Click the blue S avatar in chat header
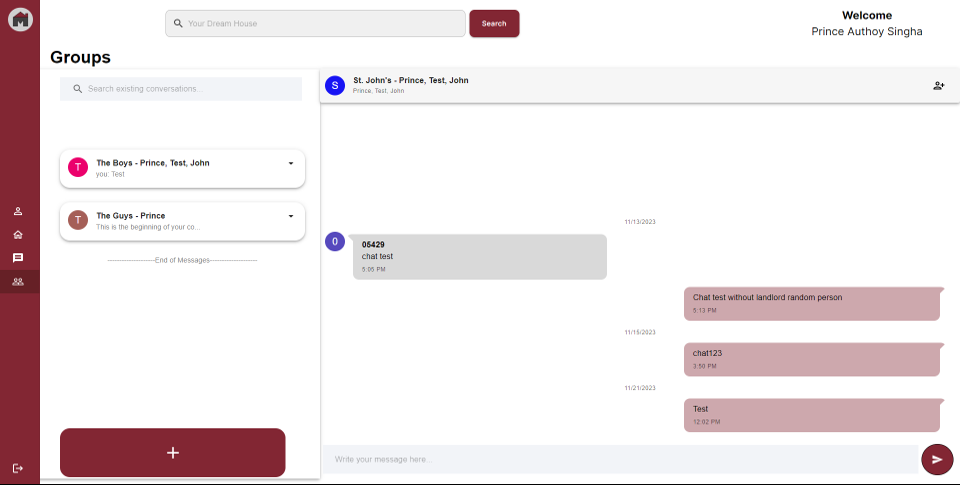 click(x=335, y=85)
